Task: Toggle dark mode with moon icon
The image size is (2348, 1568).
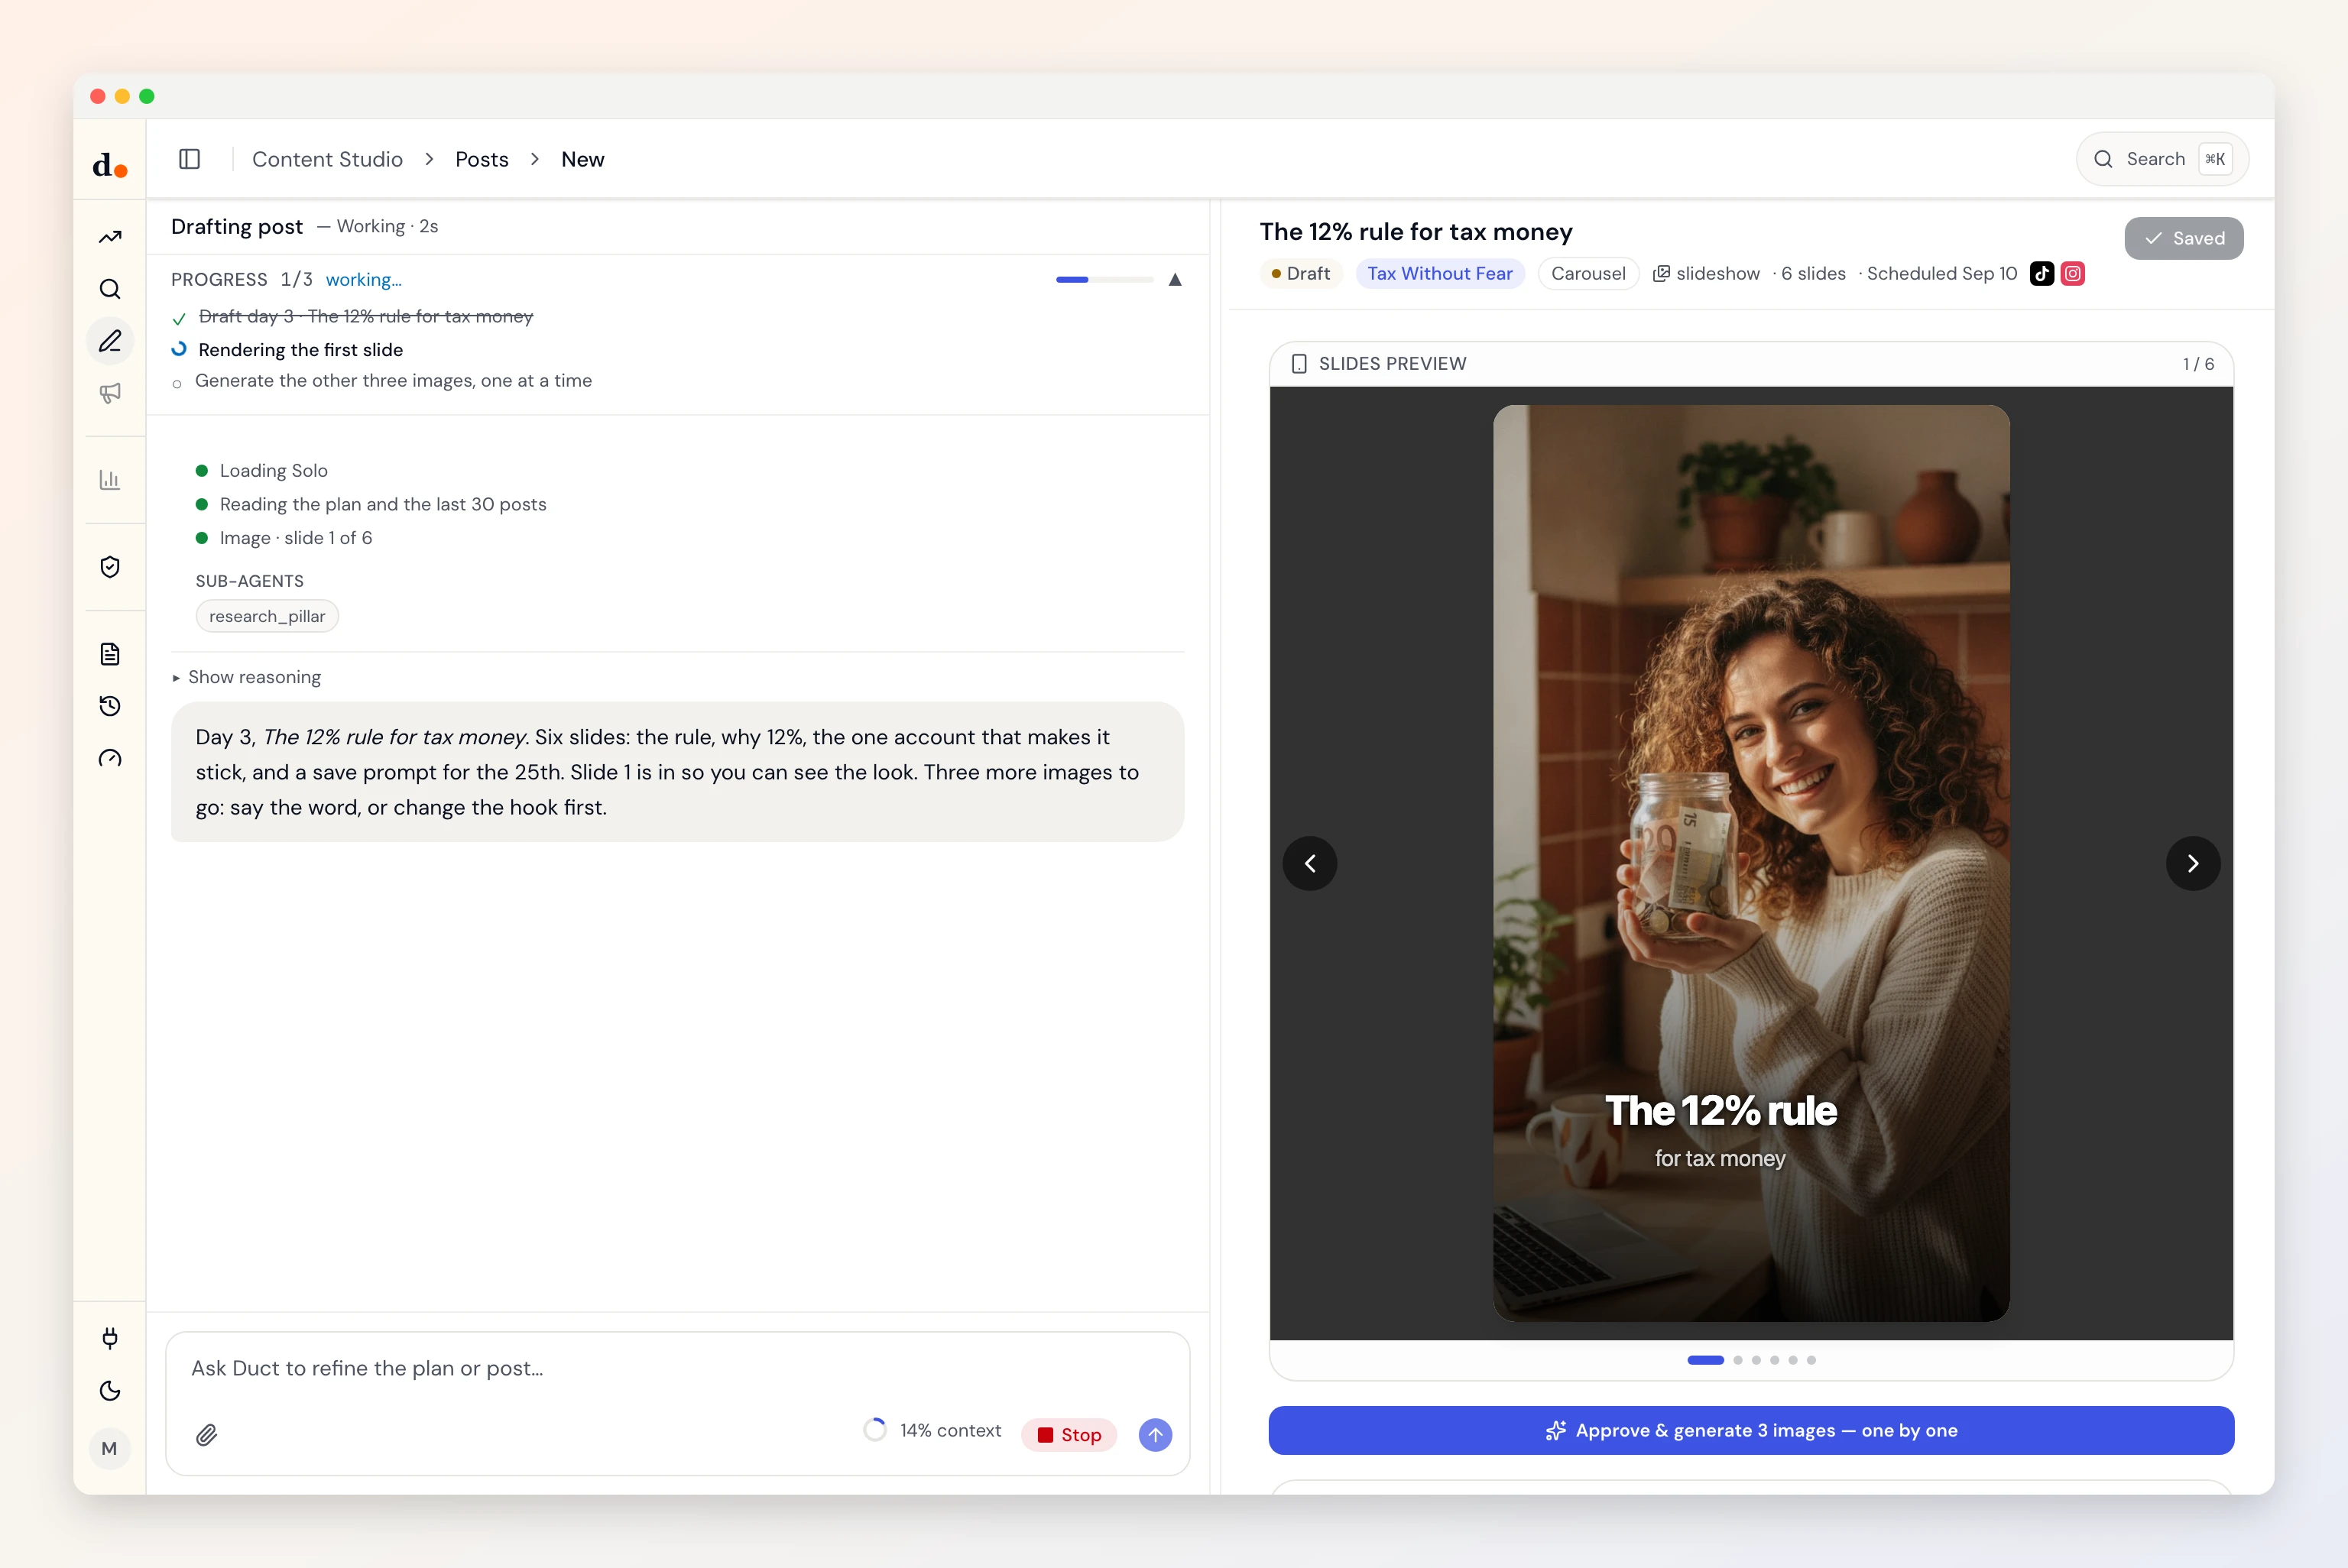Action: 110,1391
